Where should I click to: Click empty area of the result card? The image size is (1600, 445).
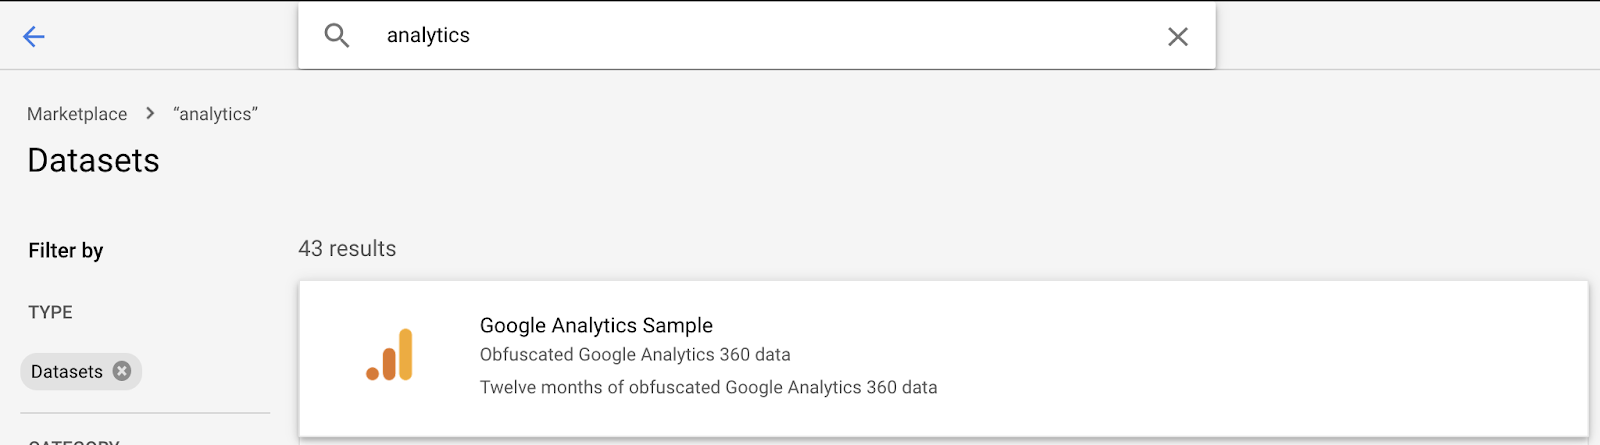click(1250, 358)
